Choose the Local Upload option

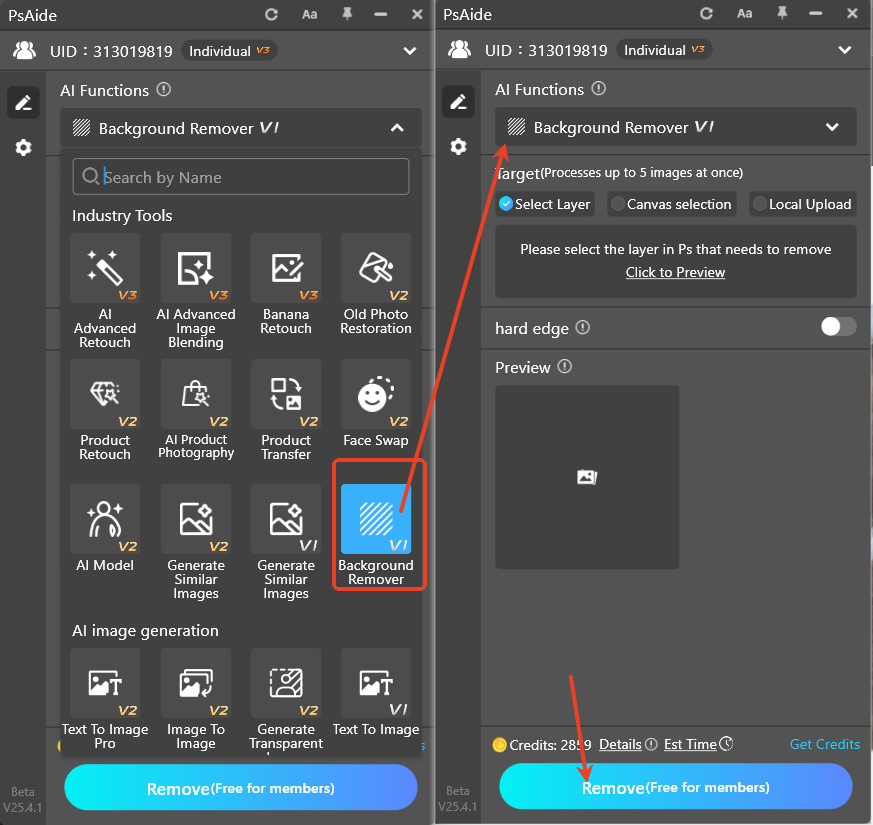pos(802,204)
